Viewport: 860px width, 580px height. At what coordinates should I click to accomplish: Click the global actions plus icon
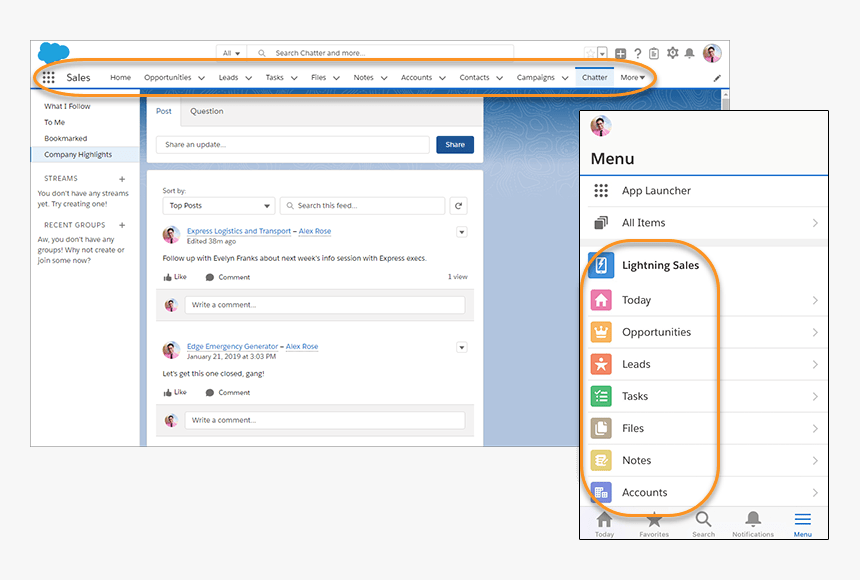pos(620,53)
